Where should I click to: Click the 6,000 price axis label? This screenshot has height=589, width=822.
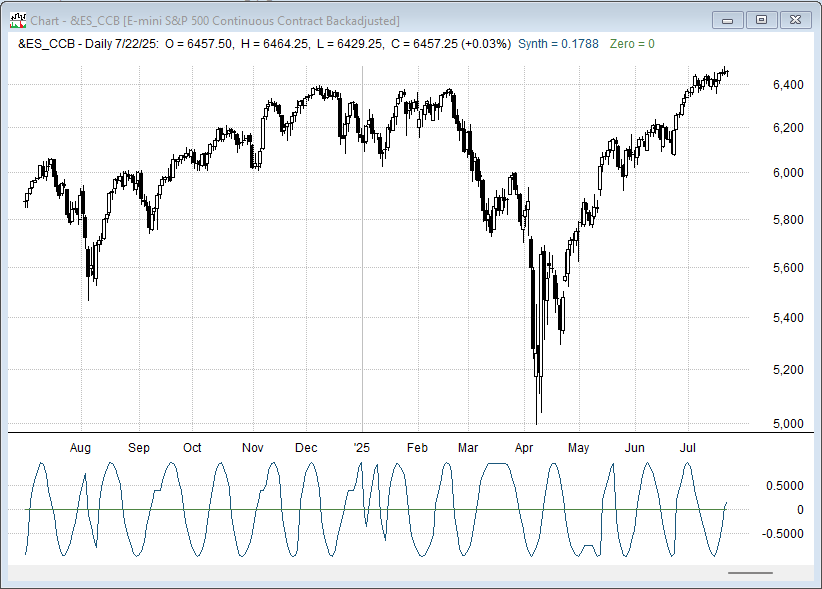788,172
